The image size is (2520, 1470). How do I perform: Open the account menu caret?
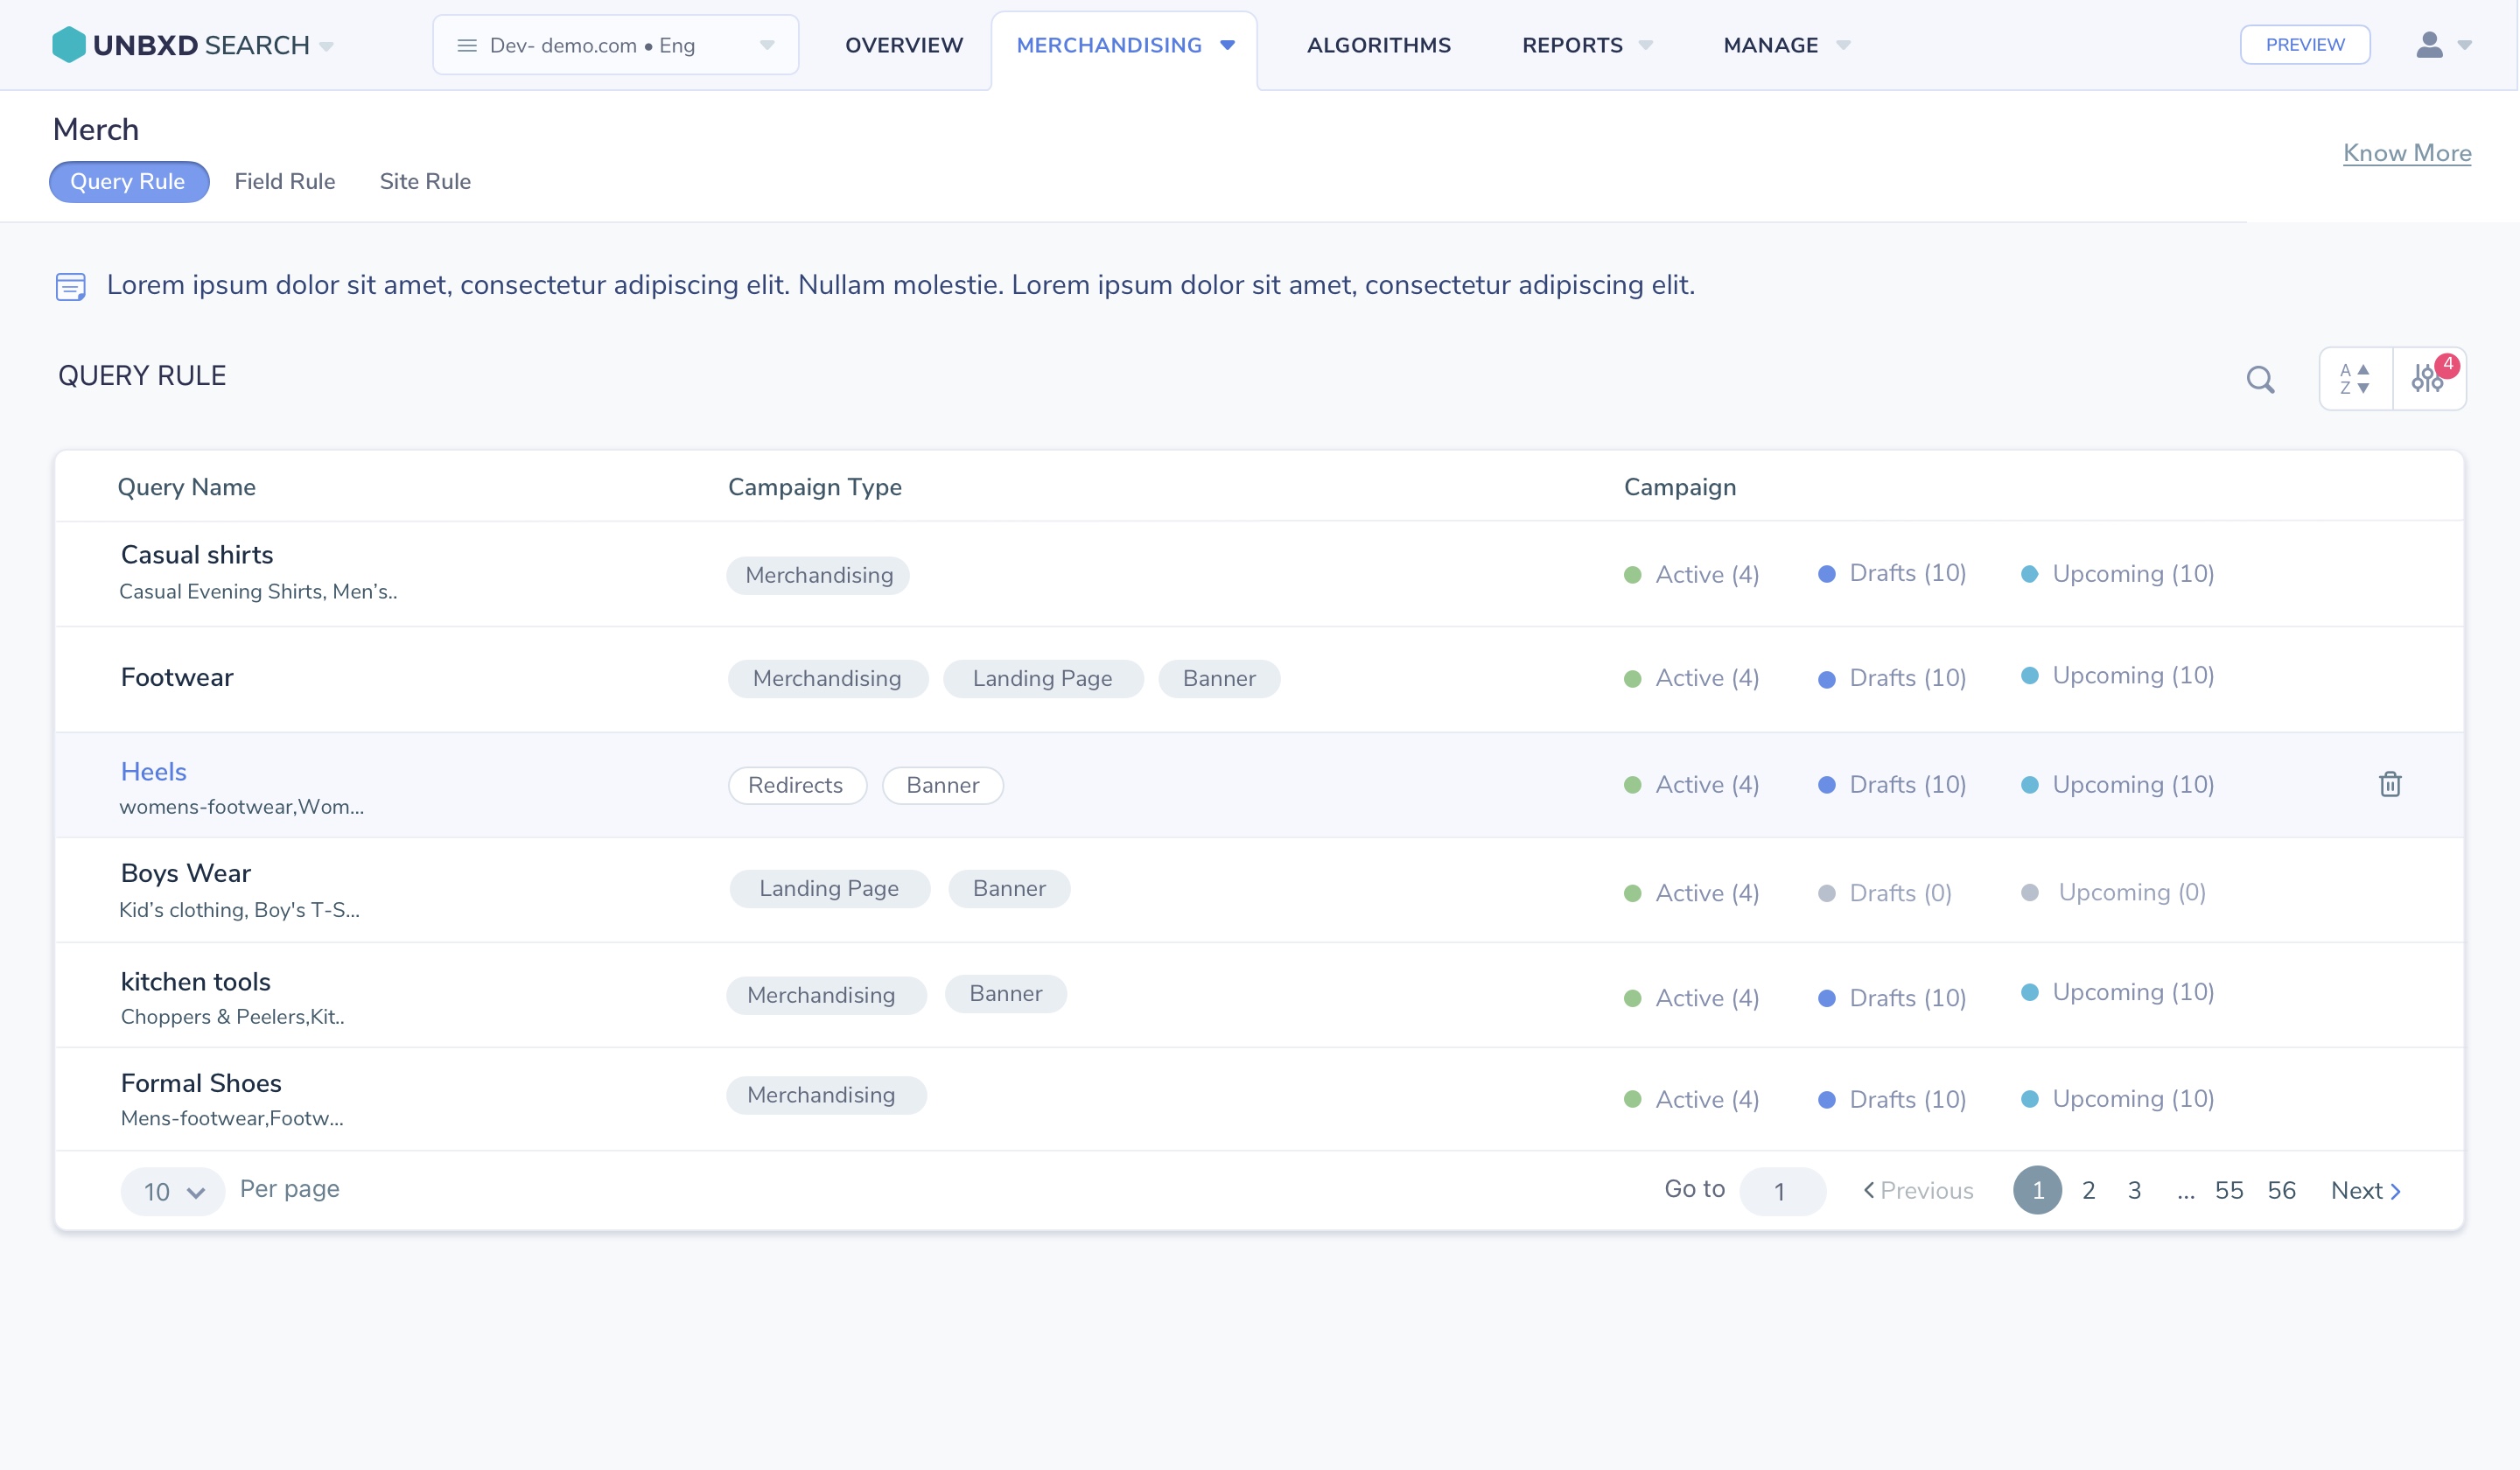(x=2465, y=45)
